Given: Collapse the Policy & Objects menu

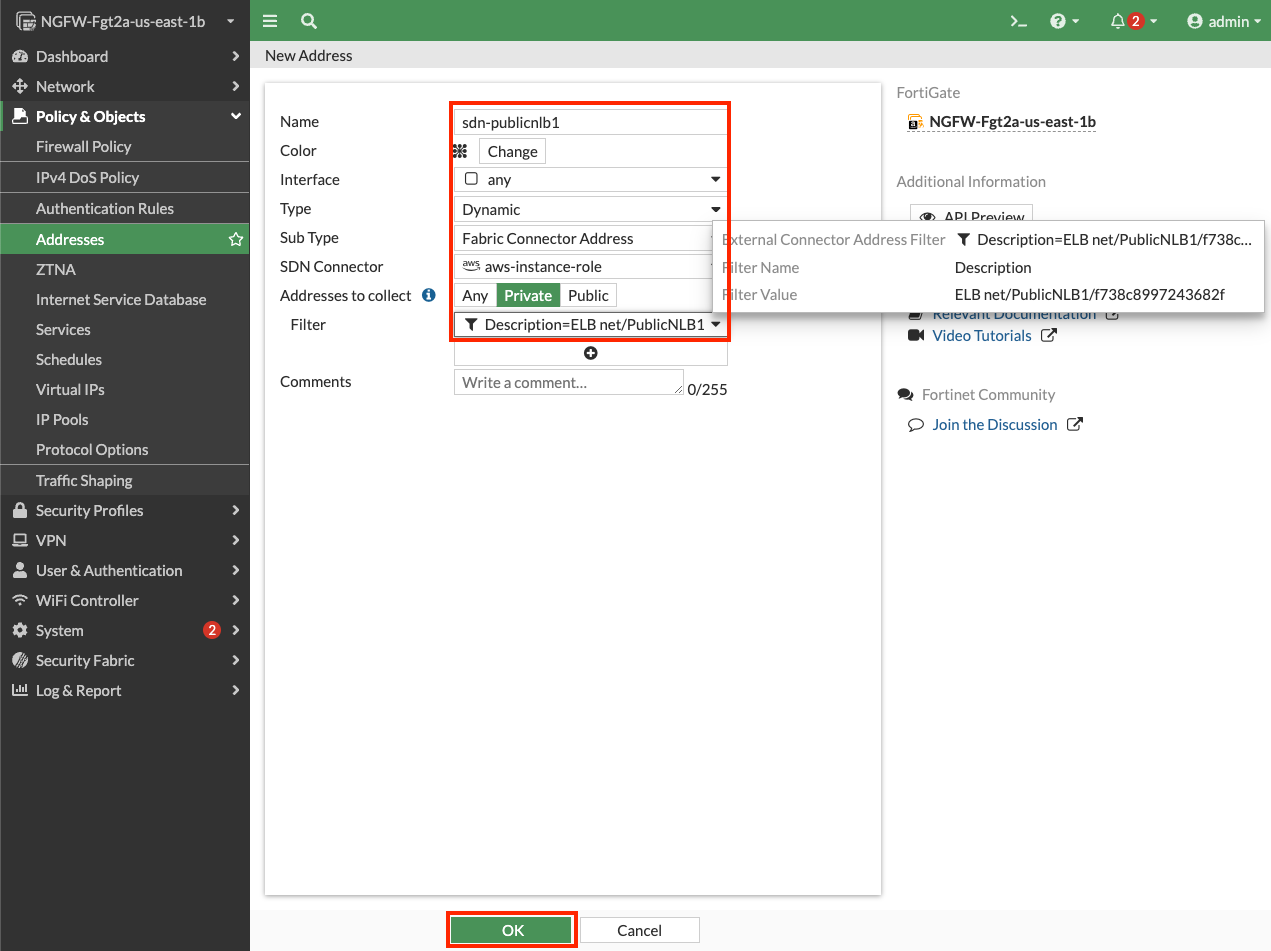Looking at the screenshot, I should click(x=125, y=116).
